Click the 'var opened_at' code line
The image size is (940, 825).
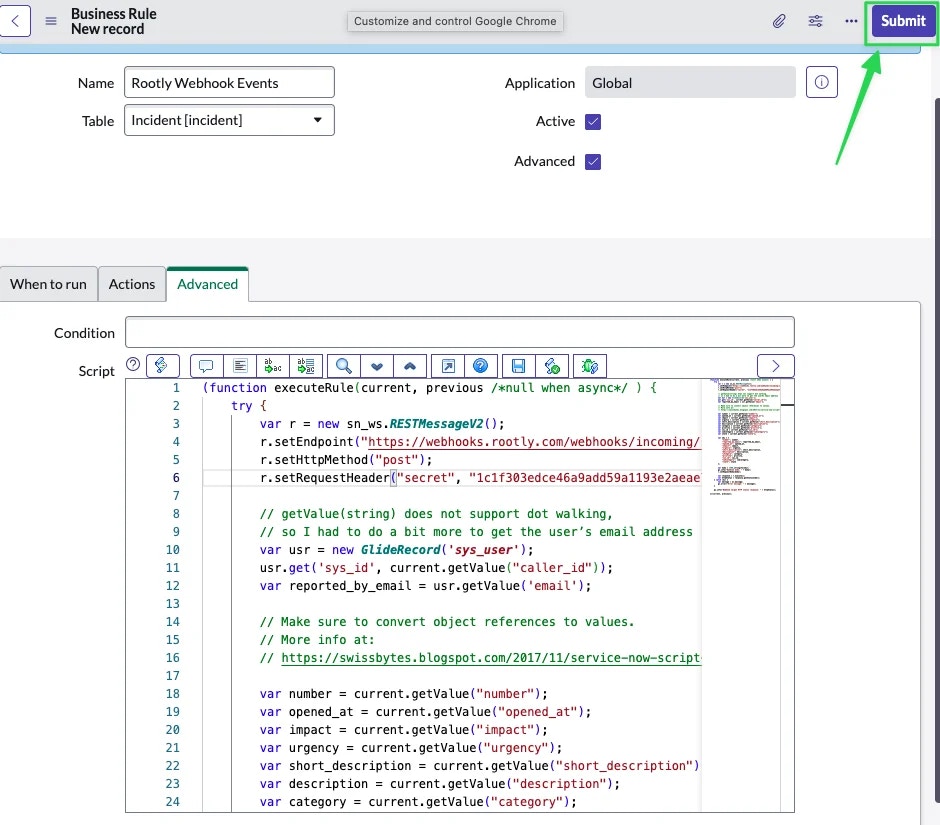(x=426, y=712)
